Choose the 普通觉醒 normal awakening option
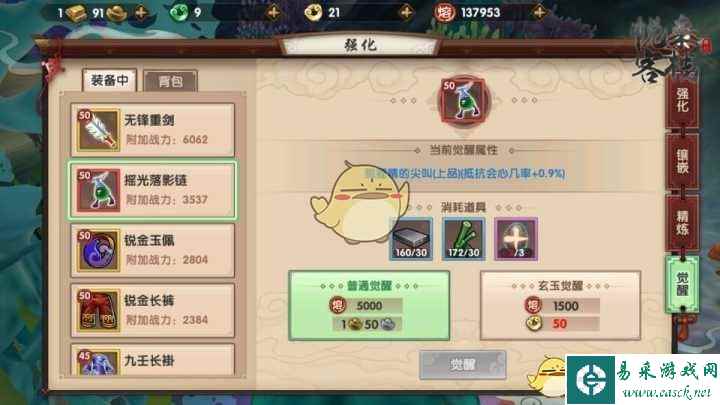This screenshot has width=720, height=405. click(x=369, y=305)
